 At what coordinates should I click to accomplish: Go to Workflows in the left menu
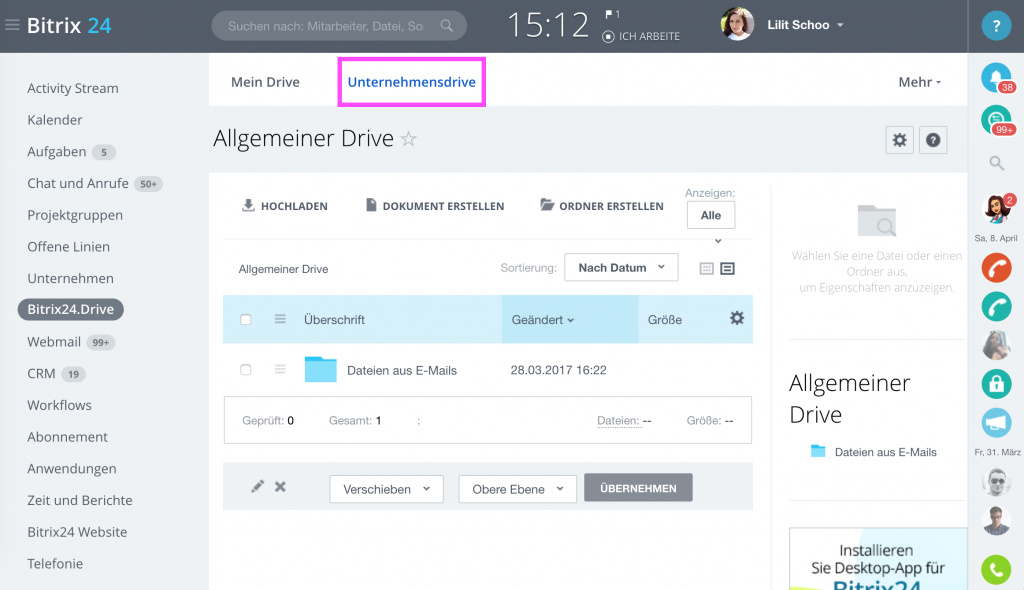click(x=59, y=405)
